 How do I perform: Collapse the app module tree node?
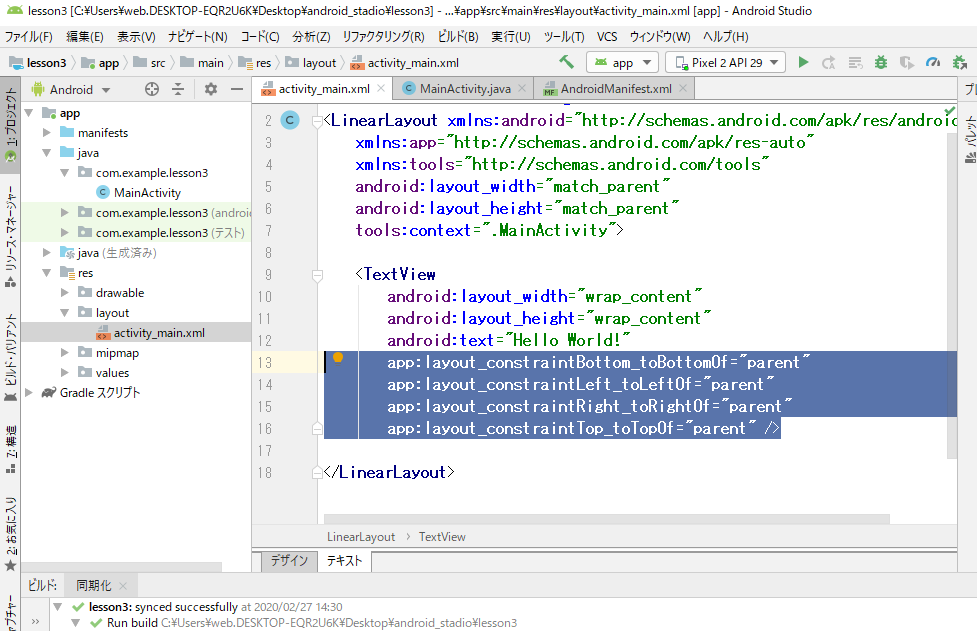coord(29,113)
